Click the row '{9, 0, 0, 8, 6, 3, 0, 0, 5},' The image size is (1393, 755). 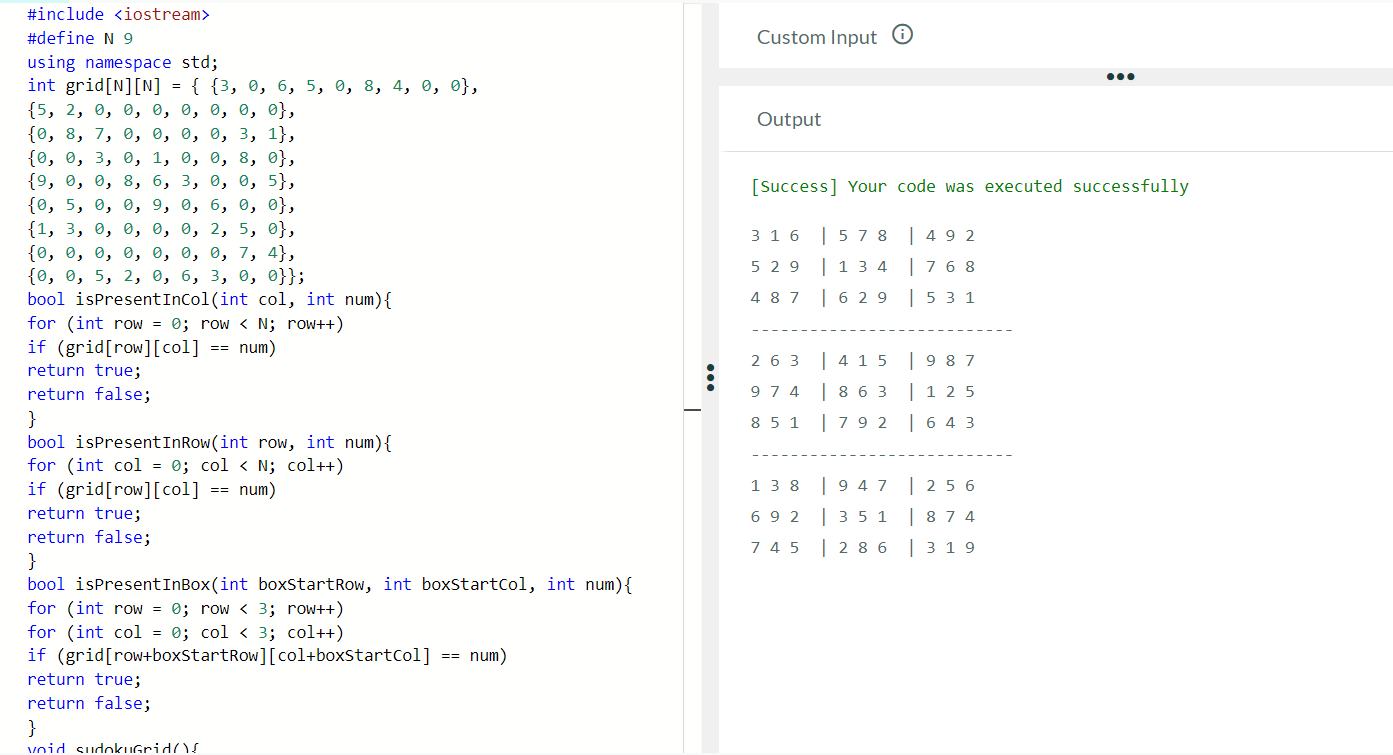tap(161, 181)
